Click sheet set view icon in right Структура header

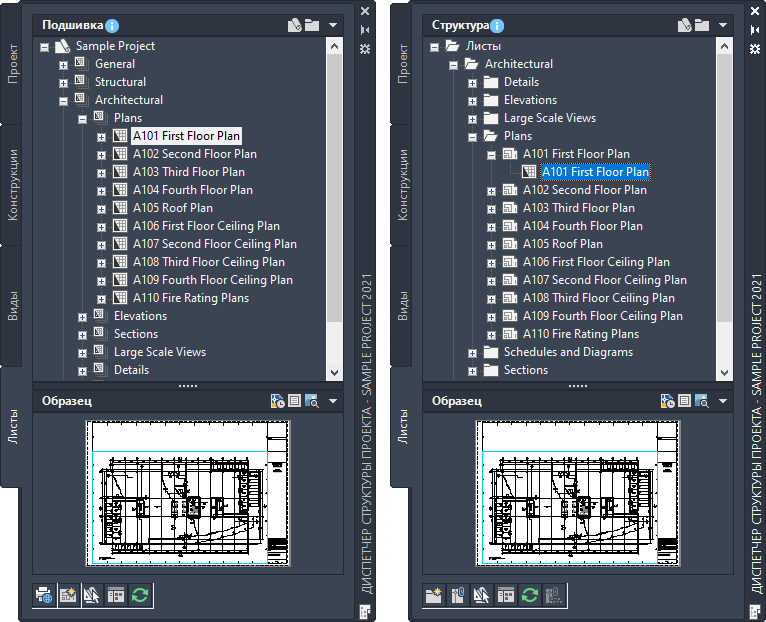tap(685, 25)
